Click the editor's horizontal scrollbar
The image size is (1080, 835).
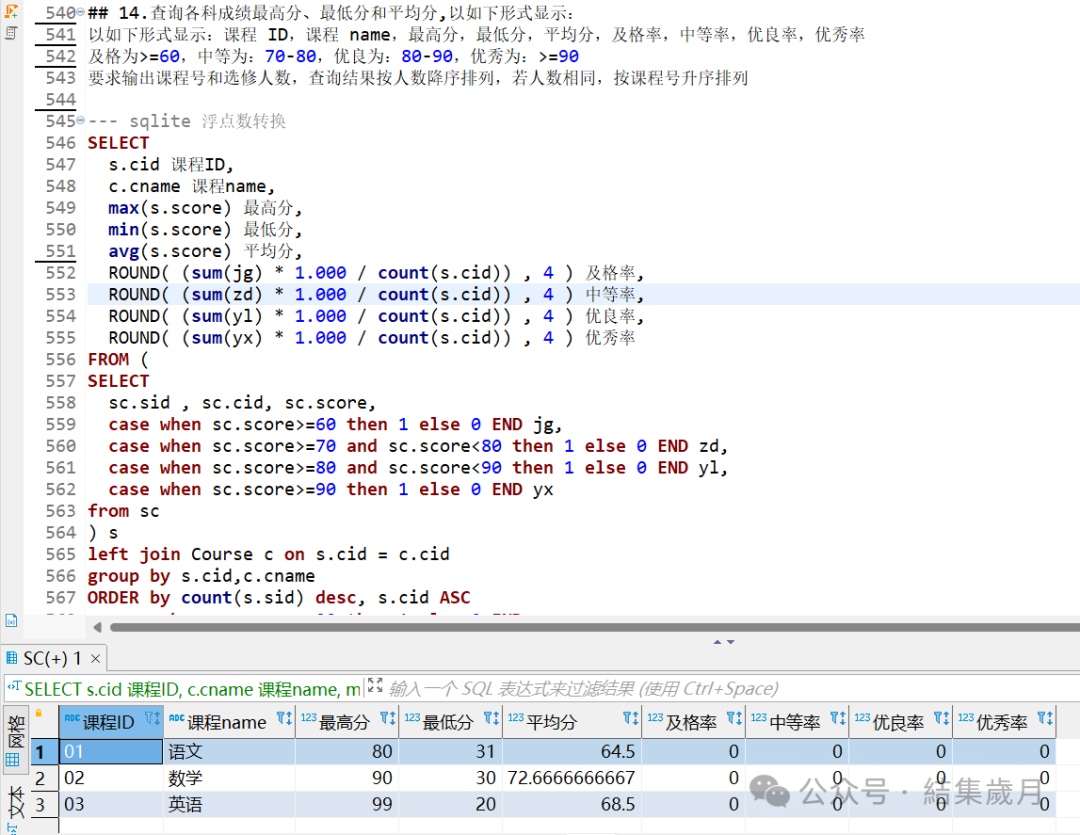pyautogui.click(x=595, y=627)
